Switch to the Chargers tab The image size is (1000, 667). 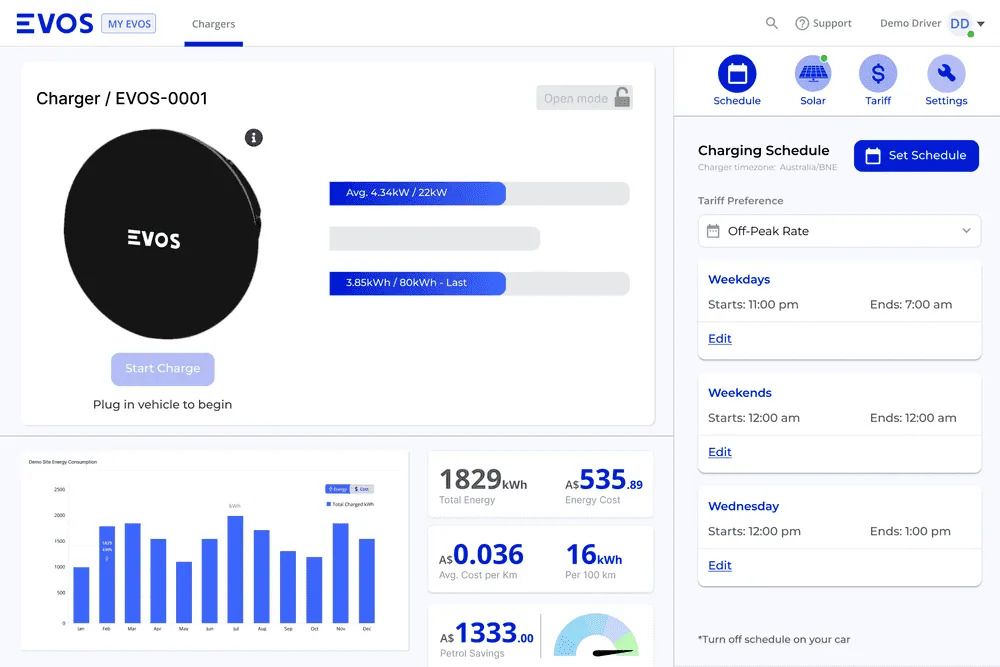pos(213,23)
